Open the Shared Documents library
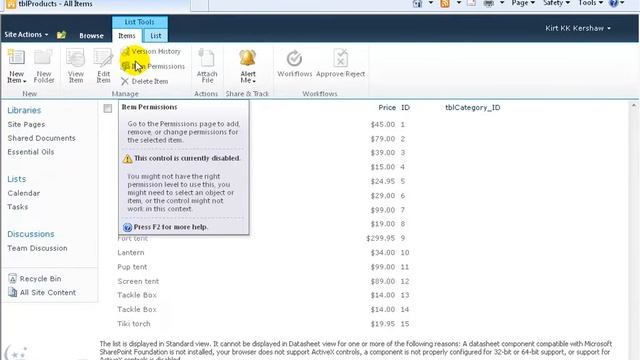The height and width of the screenshot is (360, 640). tap(41, 138)
